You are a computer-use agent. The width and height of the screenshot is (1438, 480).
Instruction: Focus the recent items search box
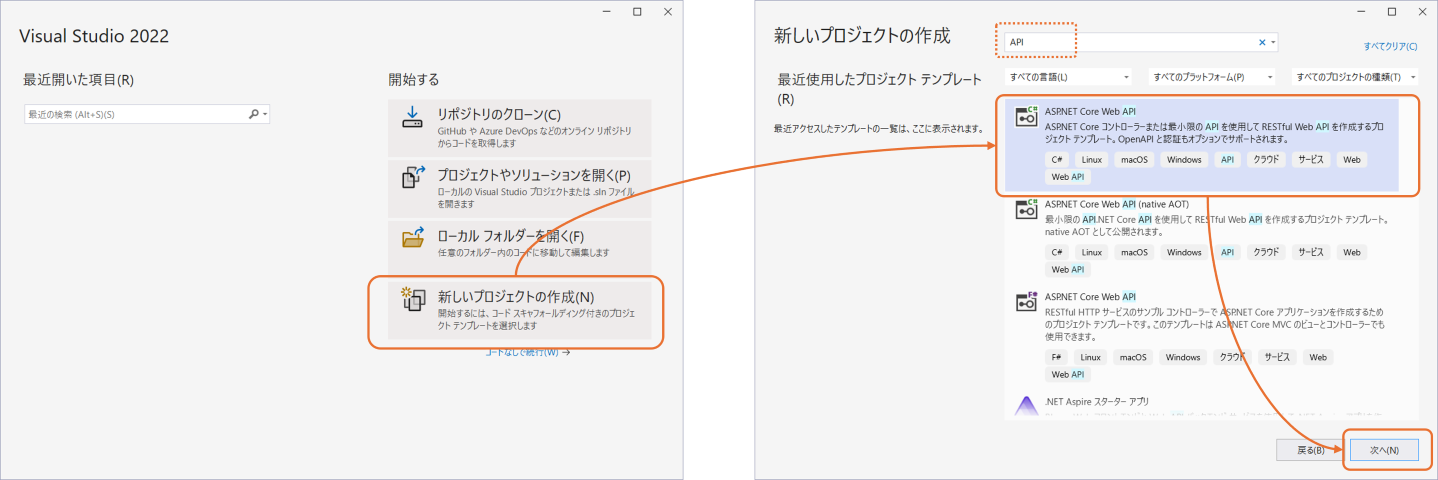point(135,115)
